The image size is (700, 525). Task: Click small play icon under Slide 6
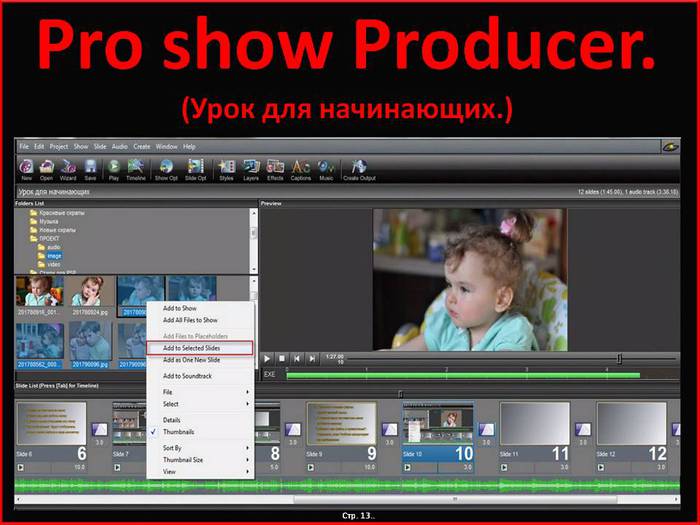pyautogui.click(x=21, y=467)
